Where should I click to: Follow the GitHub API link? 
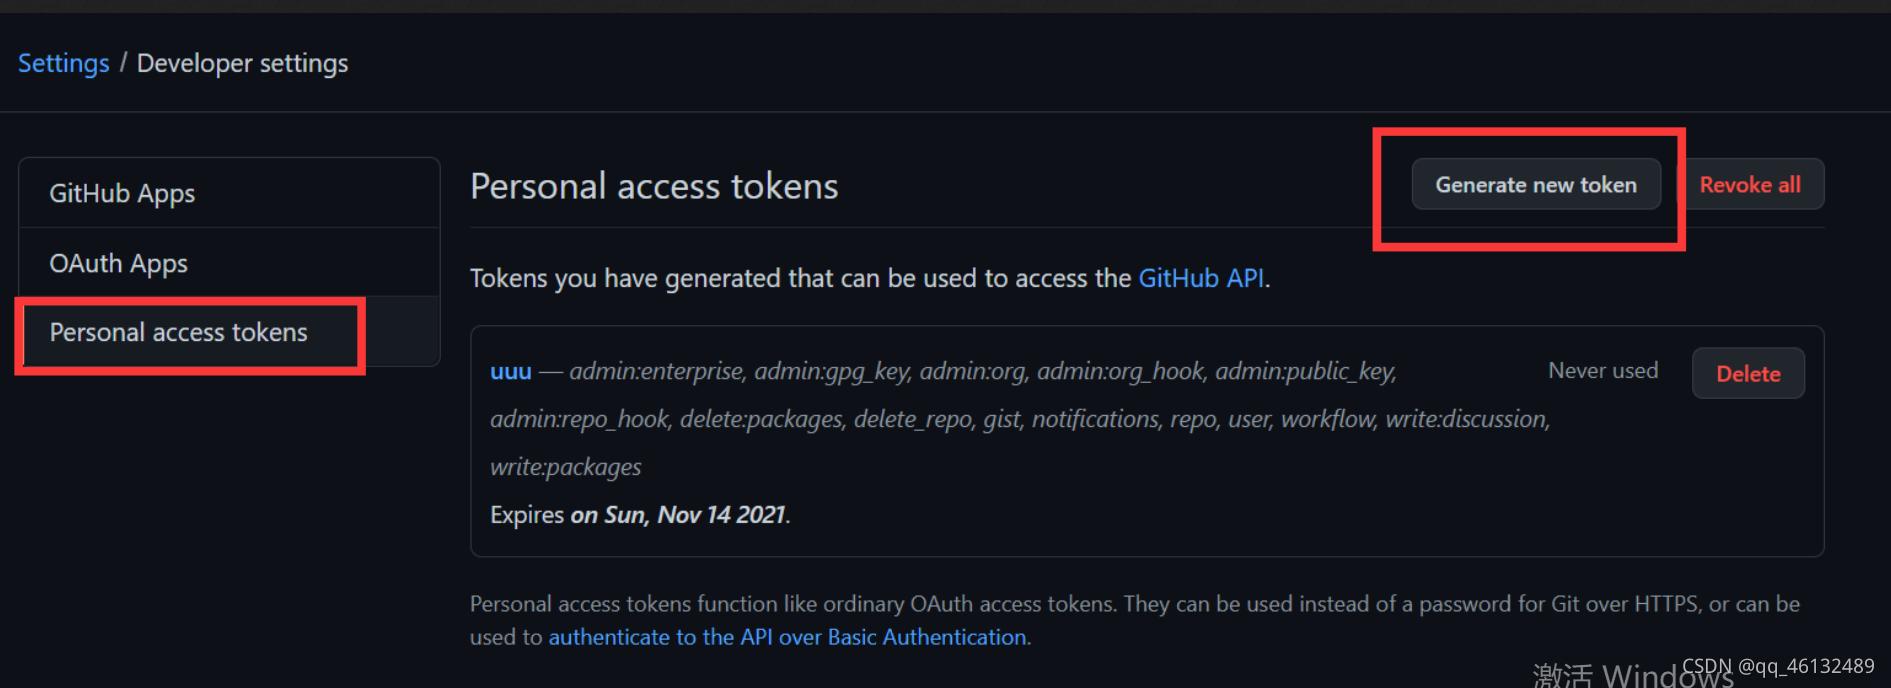click(1201, 278)
